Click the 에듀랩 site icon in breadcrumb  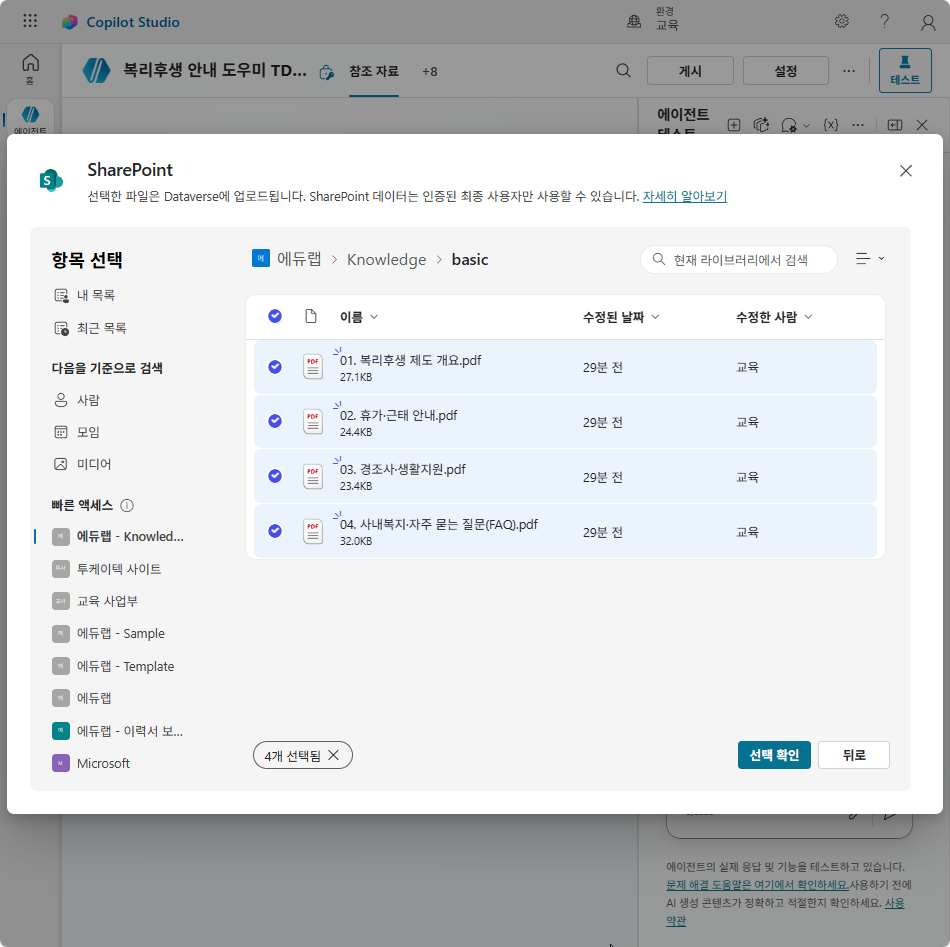click(261, 258)
